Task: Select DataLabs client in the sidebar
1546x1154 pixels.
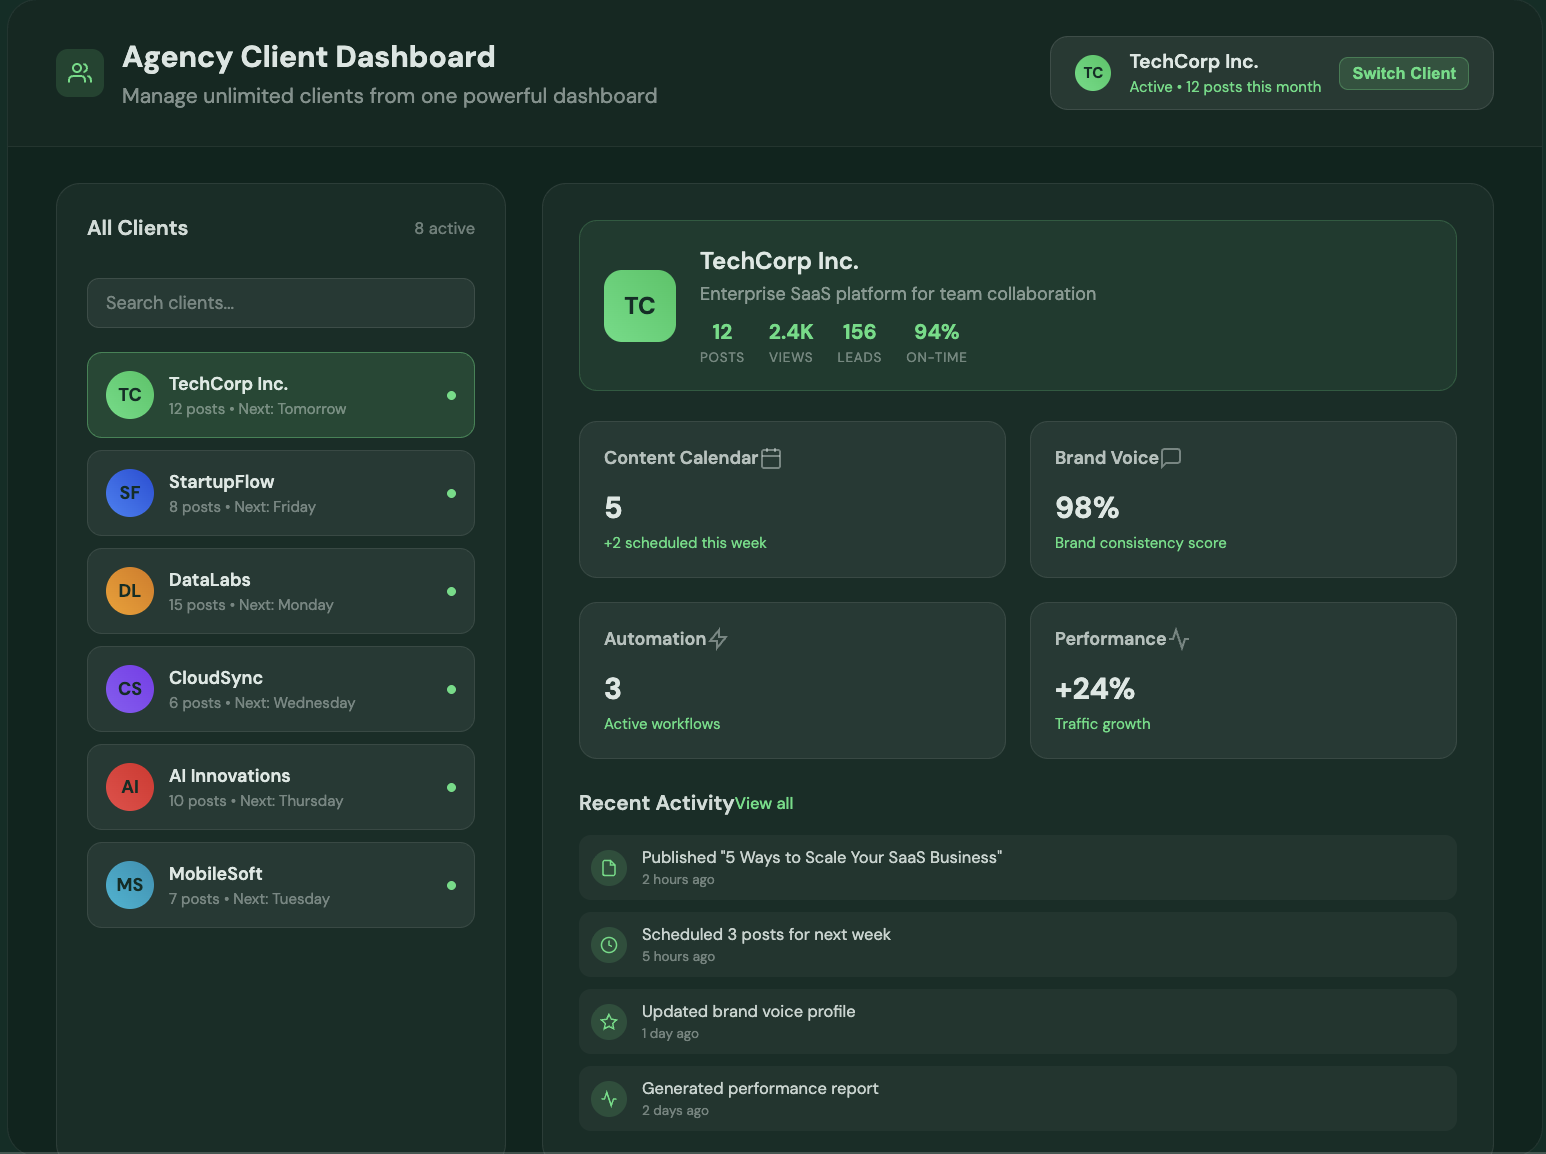Action: (281, 591)
